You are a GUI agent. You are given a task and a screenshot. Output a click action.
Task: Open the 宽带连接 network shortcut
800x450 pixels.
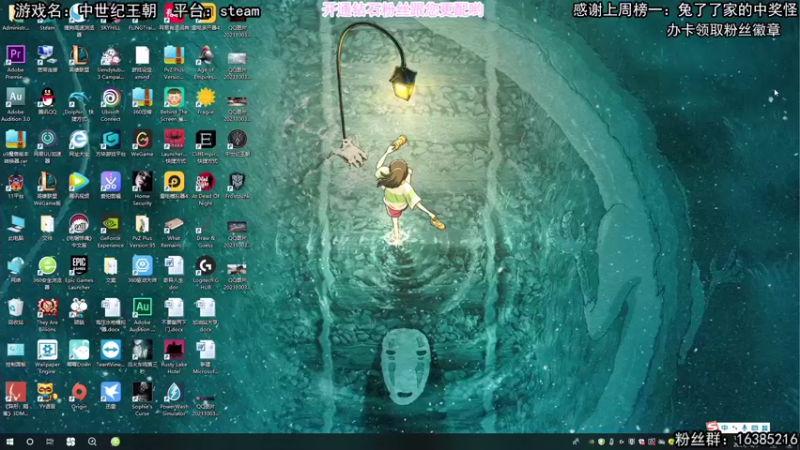47,55
